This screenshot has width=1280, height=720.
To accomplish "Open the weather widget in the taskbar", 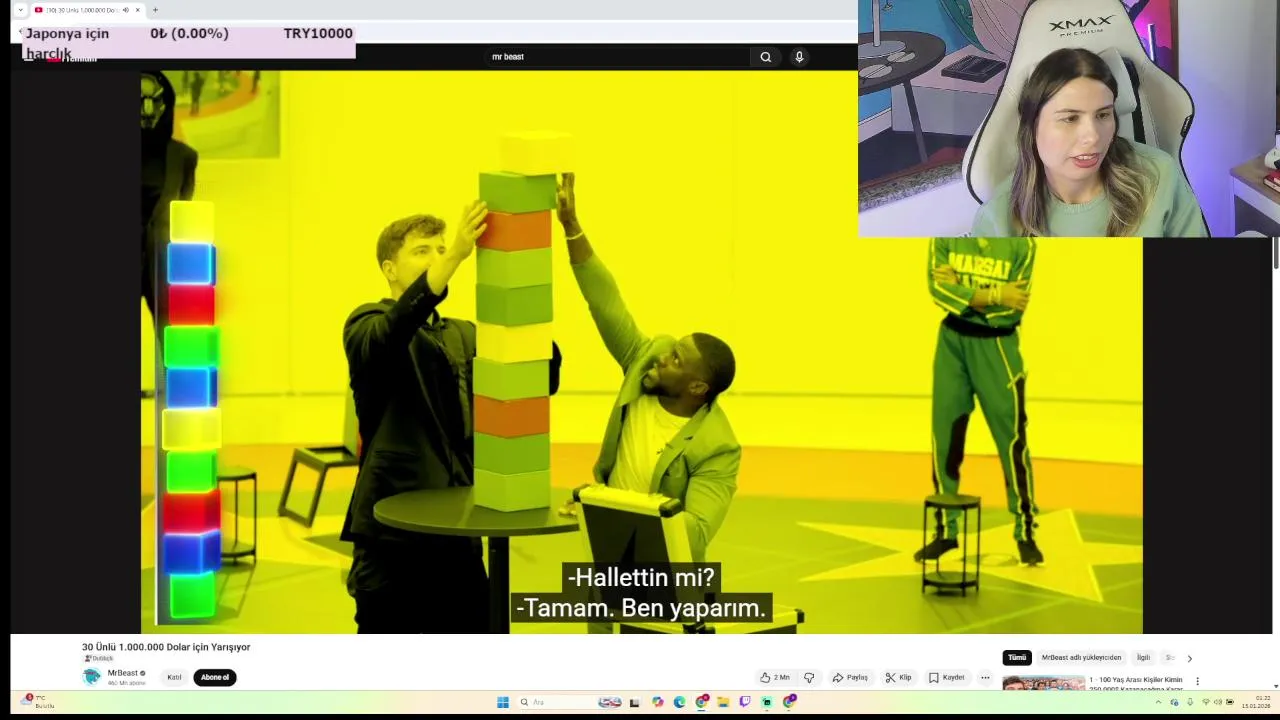I will (x=38, y=702).
